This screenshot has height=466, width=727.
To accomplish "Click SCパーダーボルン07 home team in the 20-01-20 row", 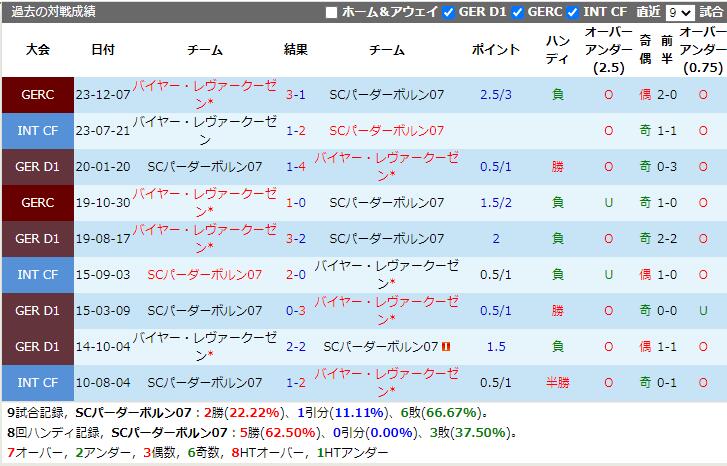I will pyautogui.click(x=205, y=166).
